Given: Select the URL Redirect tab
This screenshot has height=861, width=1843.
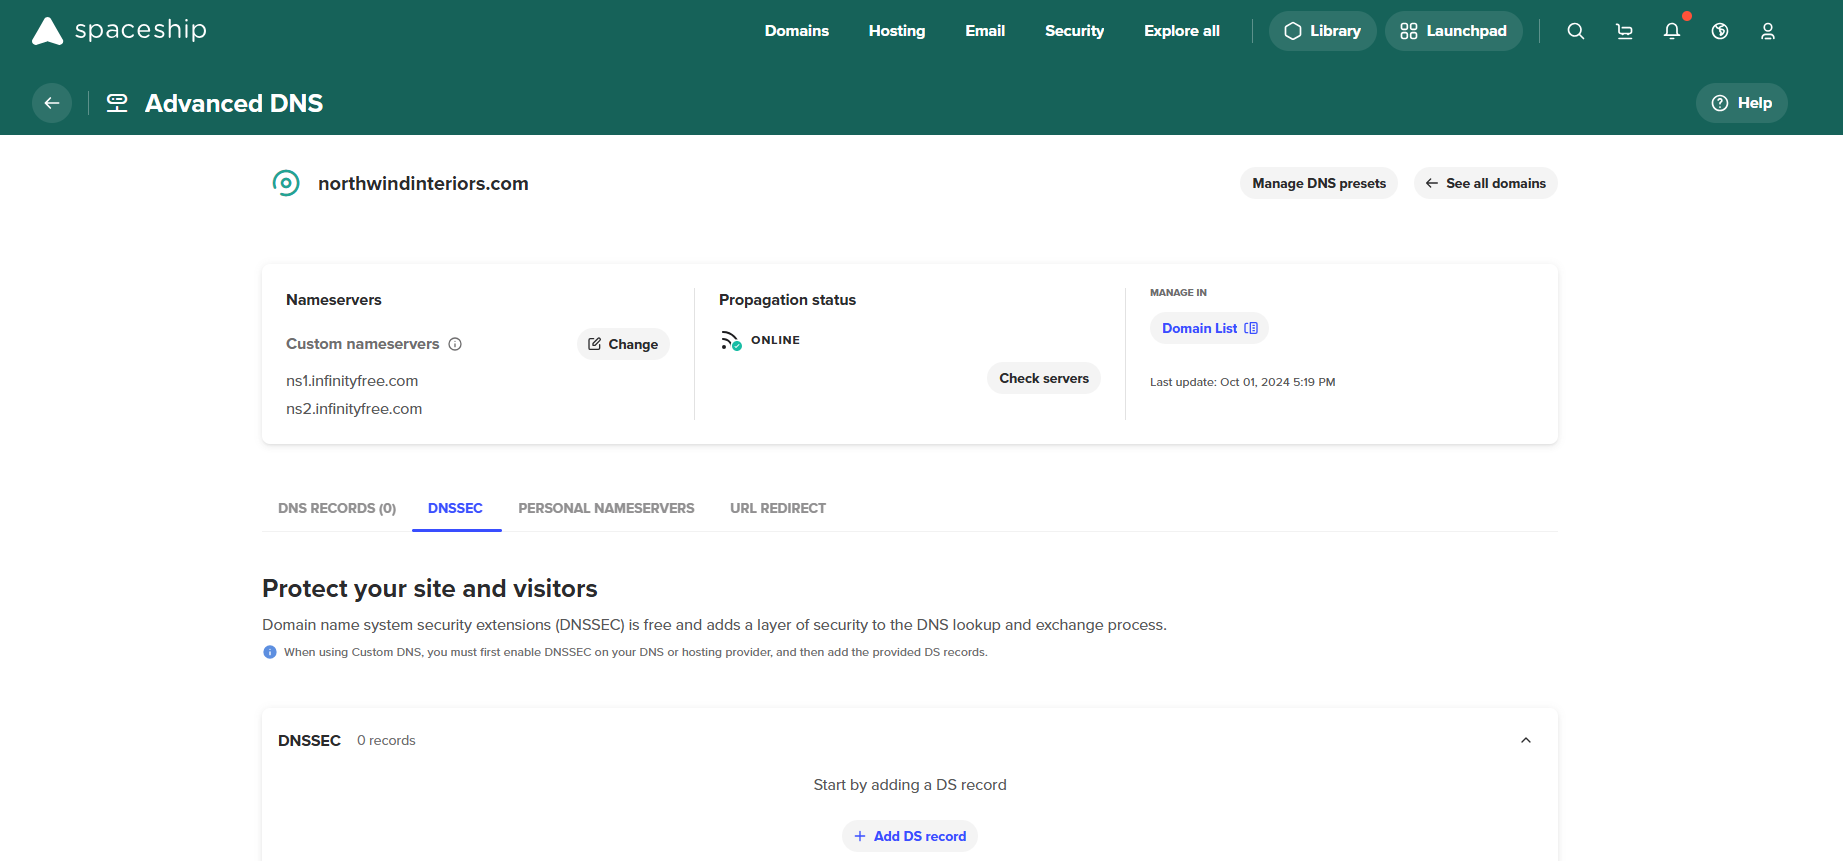Looking at the screenshot, I should 777,508.
